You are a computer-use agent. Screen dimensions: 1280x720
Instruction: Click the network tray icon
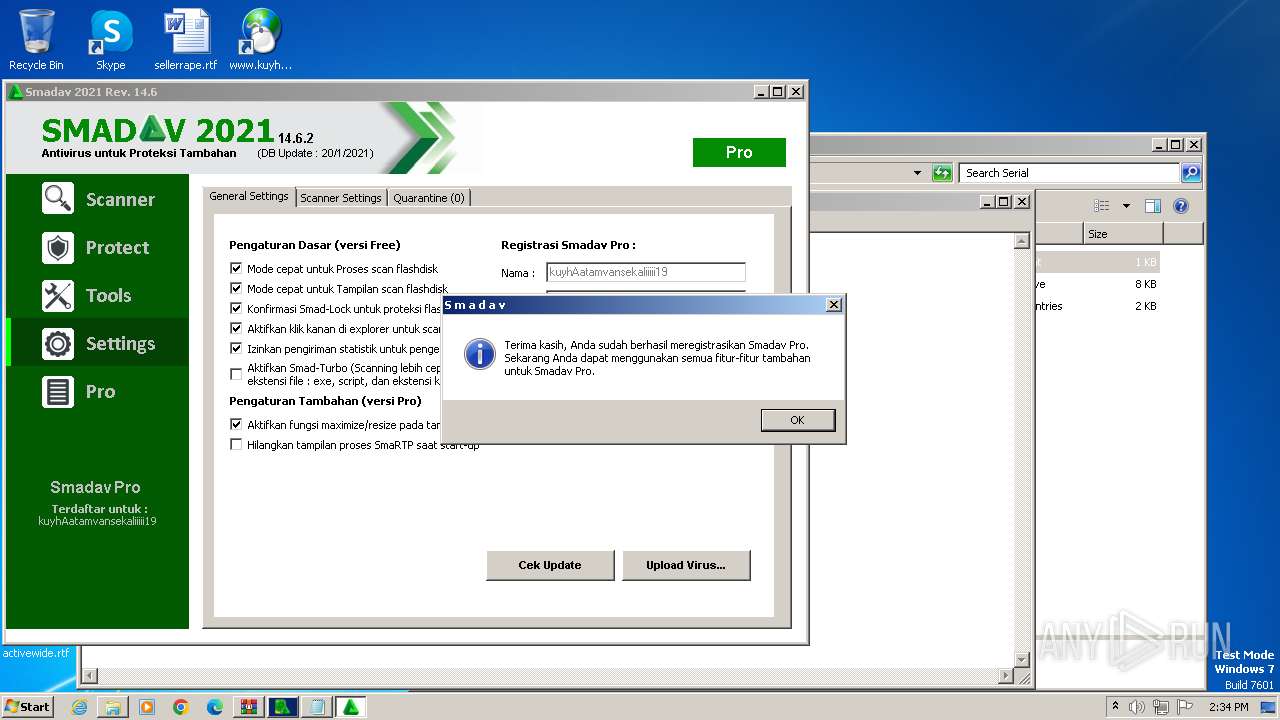pyautogui.click(x=1161, y=707)
